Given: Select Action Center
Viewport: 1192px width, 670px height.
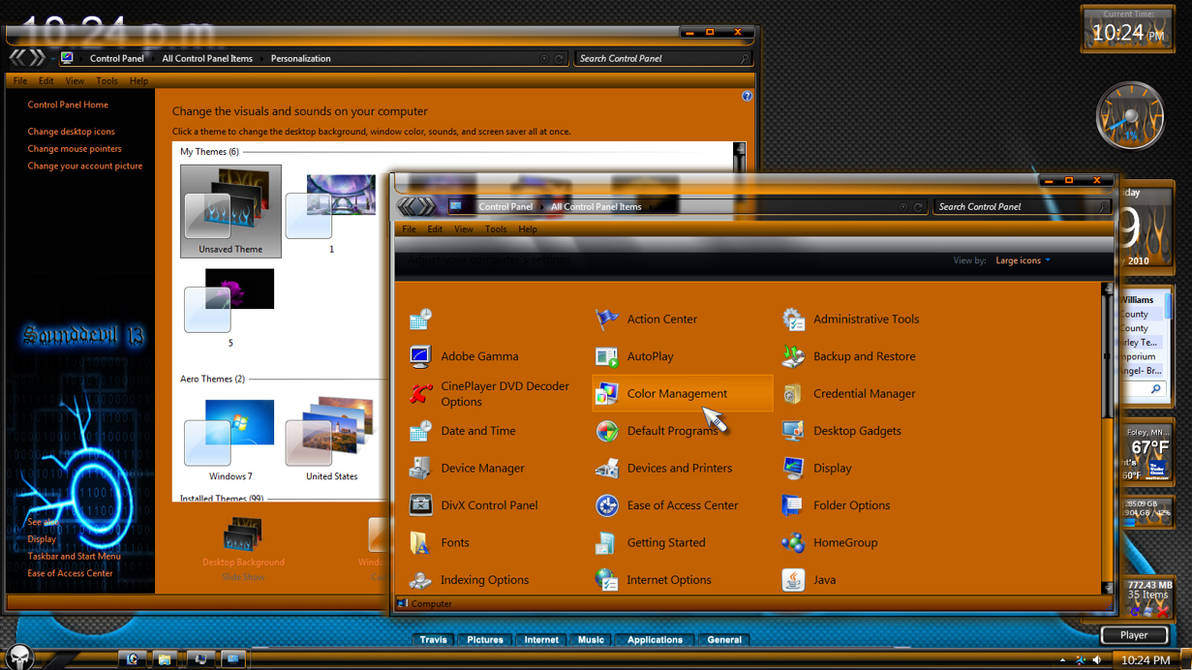Looking at the screenshot, I should tap(661, 319).
